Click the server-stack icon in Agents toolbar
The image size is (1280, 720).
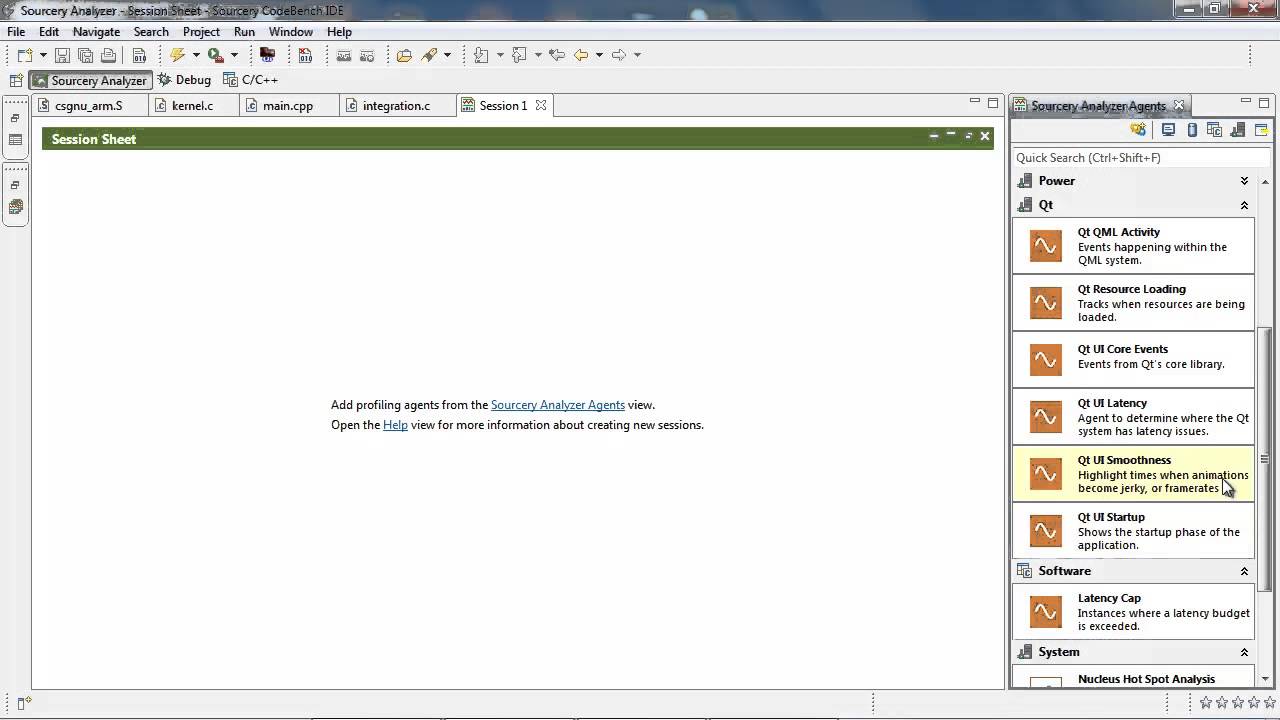pos(1238,130)
